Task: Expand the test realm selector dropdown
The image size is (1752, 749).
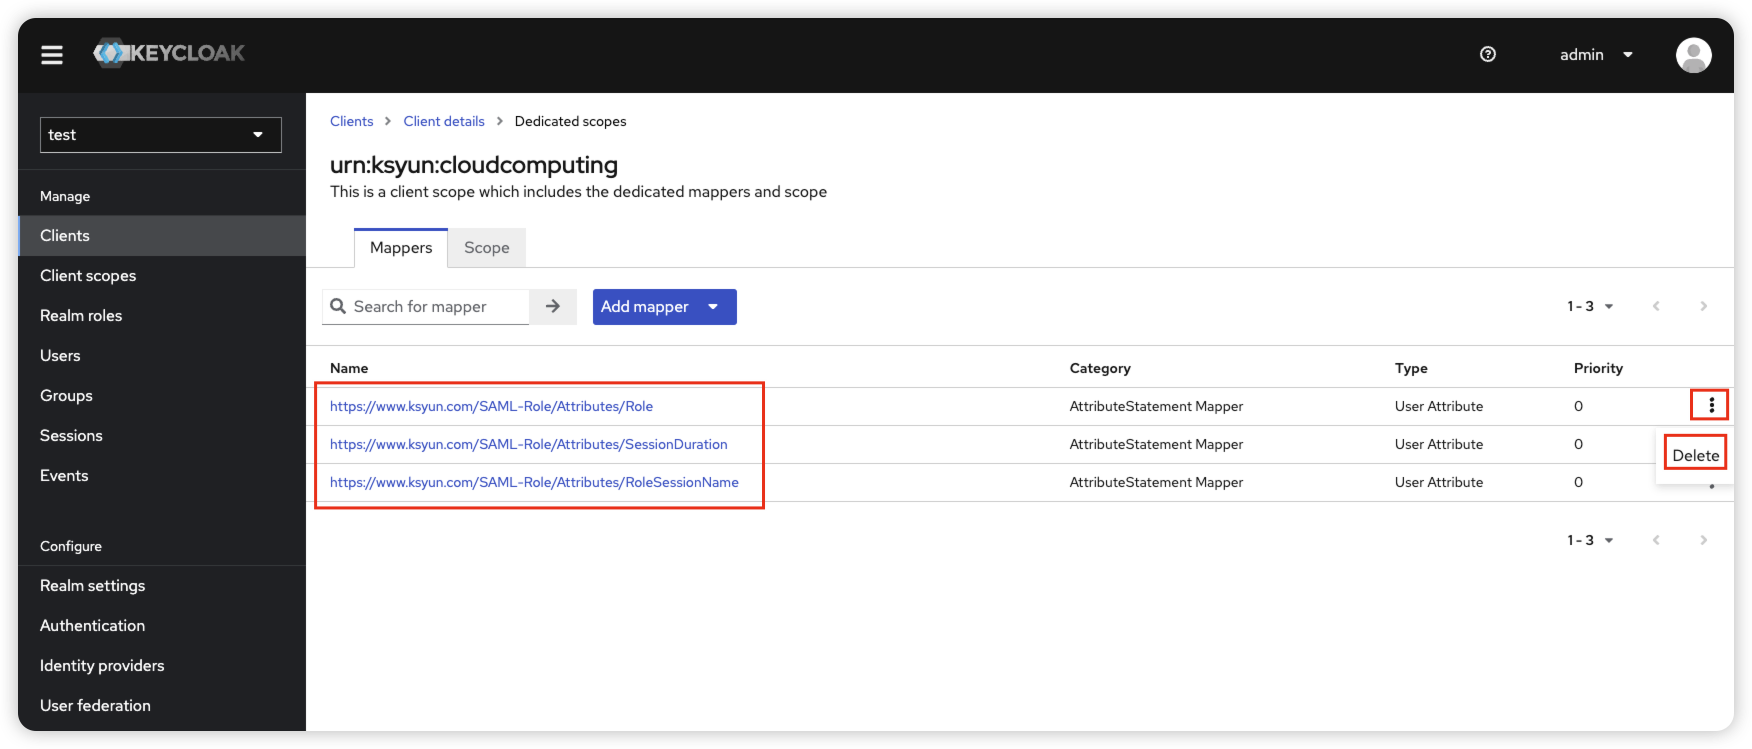Action: [x=160, y=135]
